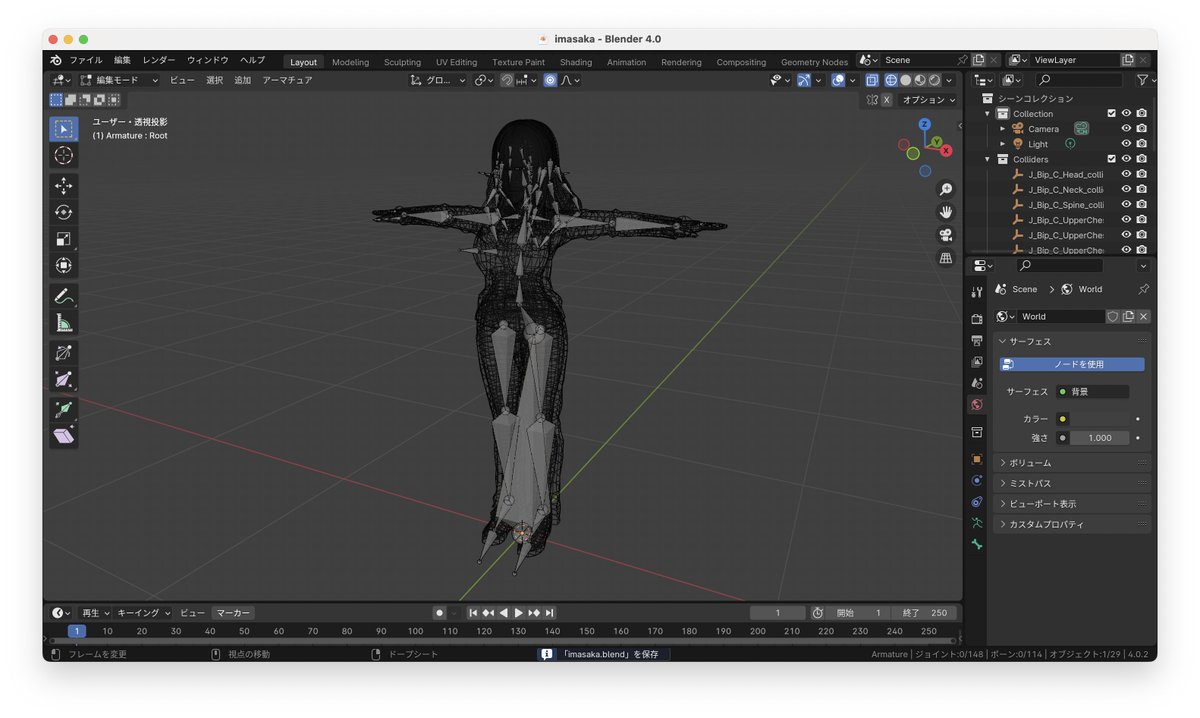
Task: Switch to the Animation workspace tab
Action: click(x=626, y=62)
